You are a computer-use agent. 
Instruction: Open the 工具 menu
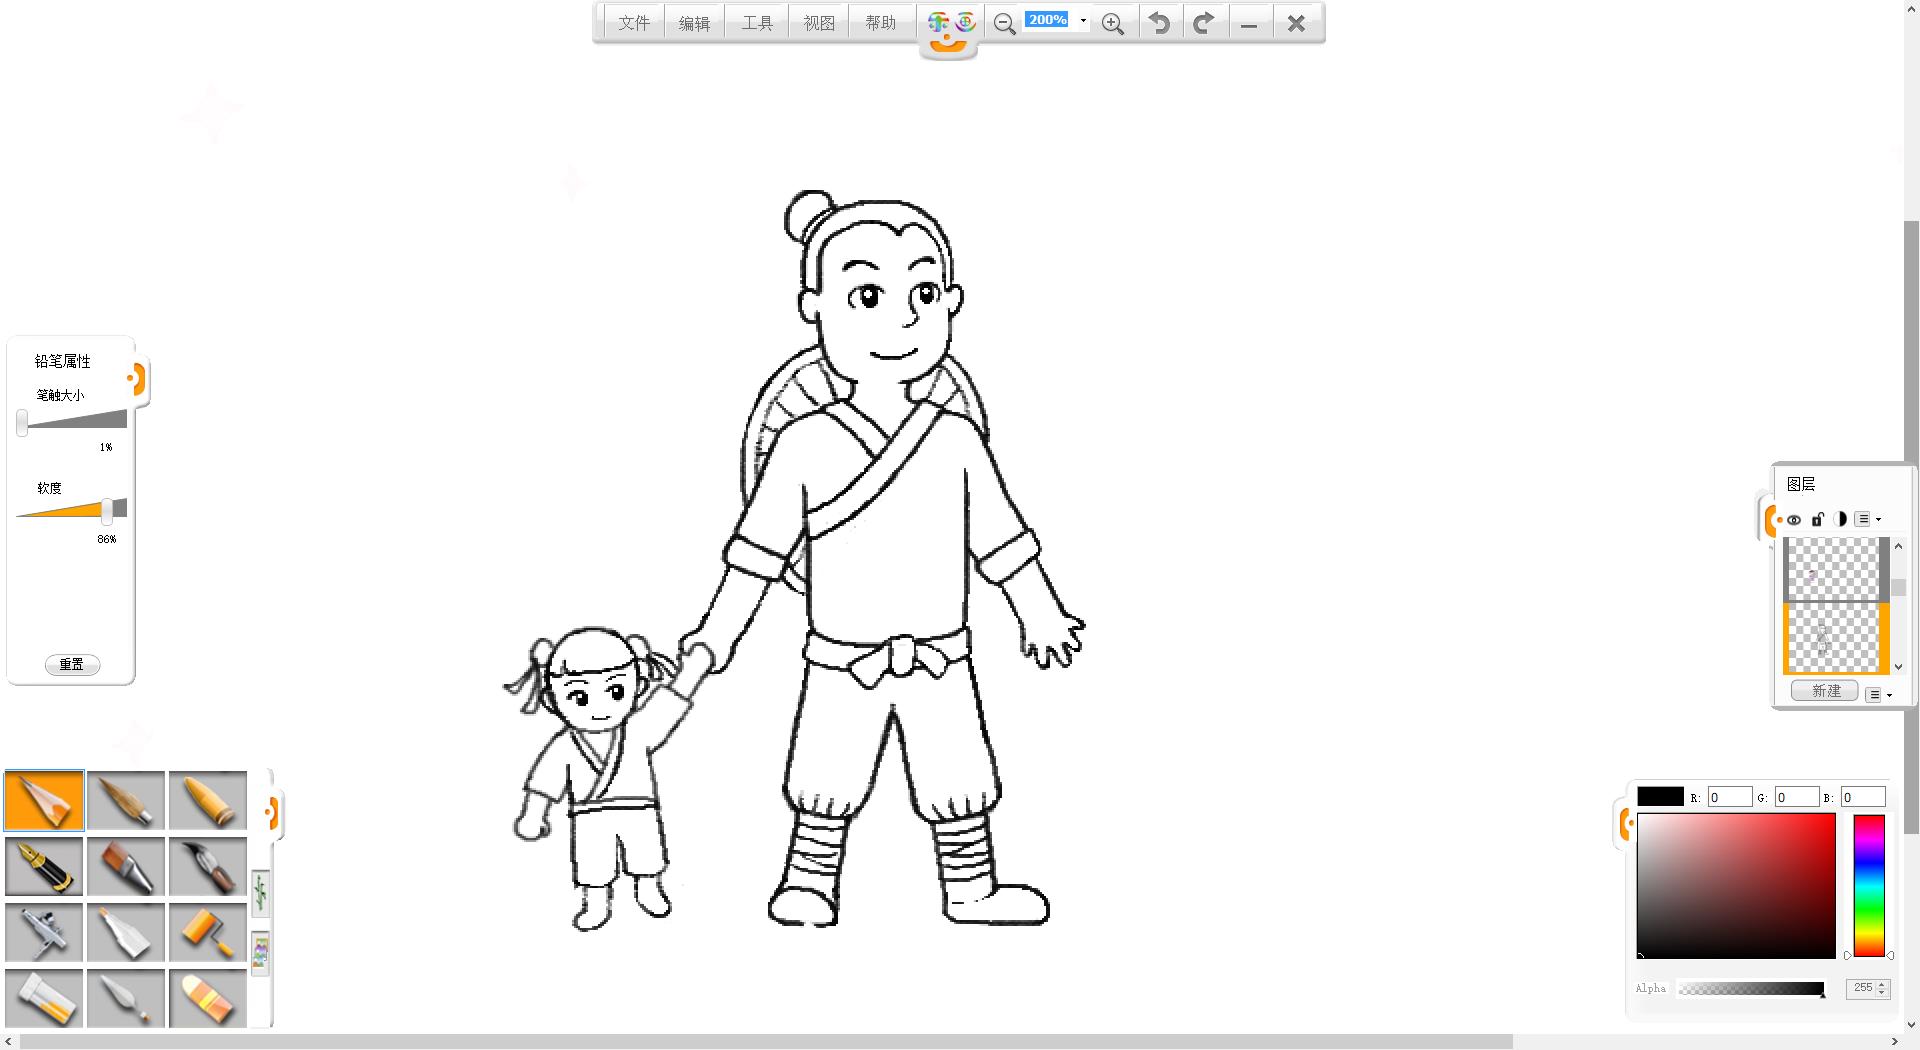click(757, 23)
